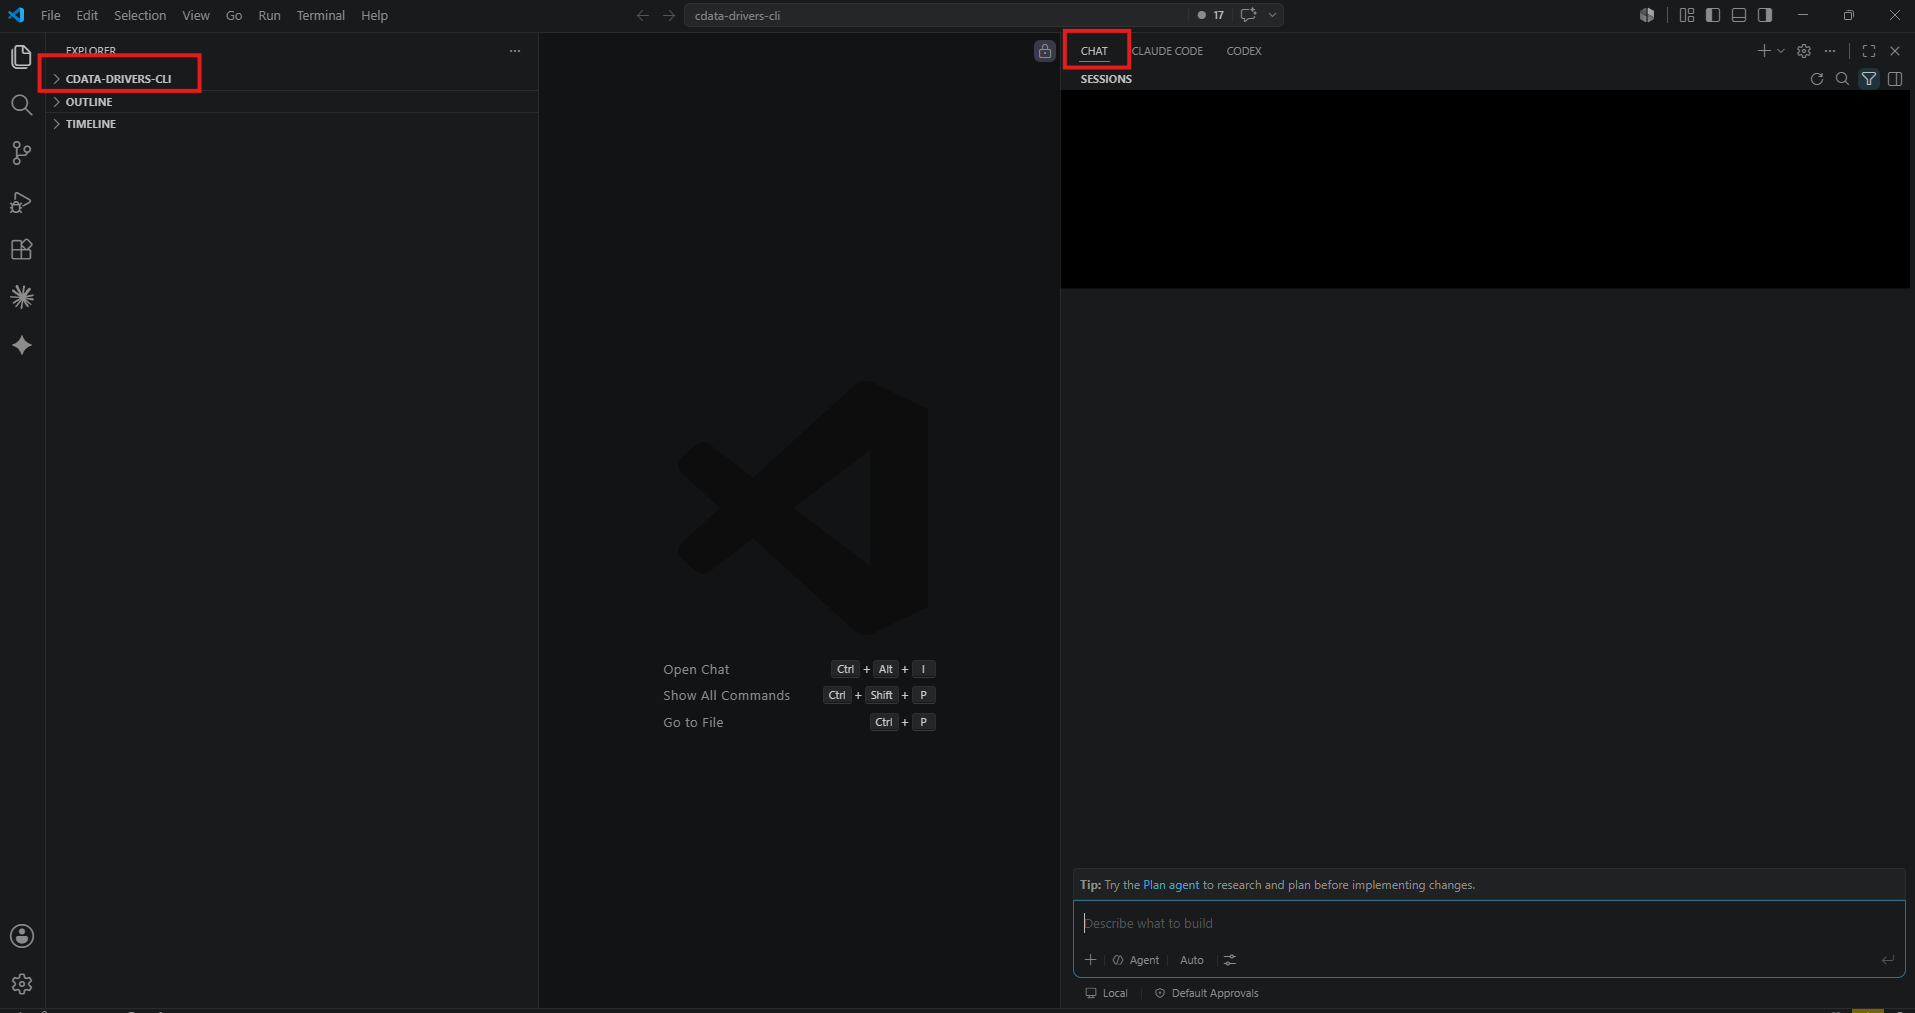
Task: Toggle the secondary side bar
Action: (1765, 15)
